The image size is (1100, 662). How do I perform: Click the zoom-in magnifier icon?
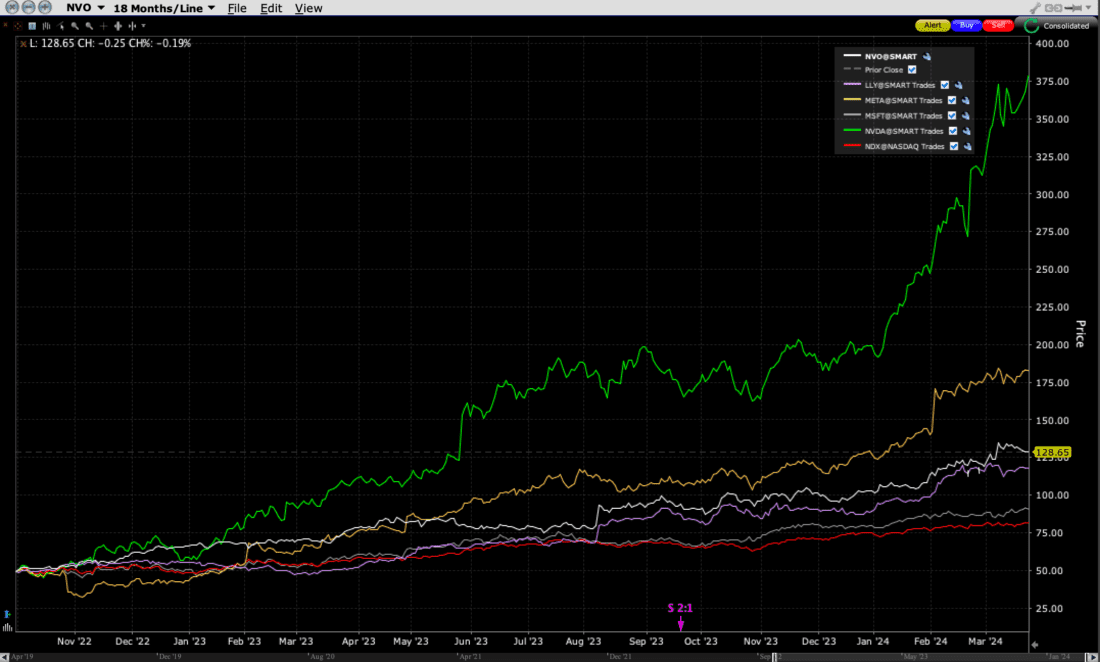75,25
